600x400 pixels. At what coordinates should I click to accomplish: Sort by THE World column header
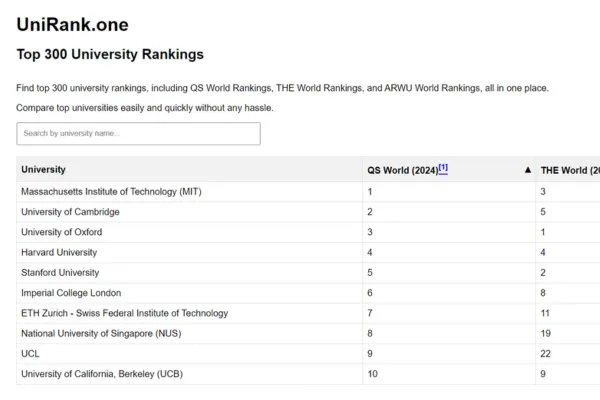pyautogui.click(x=568, y=170)
